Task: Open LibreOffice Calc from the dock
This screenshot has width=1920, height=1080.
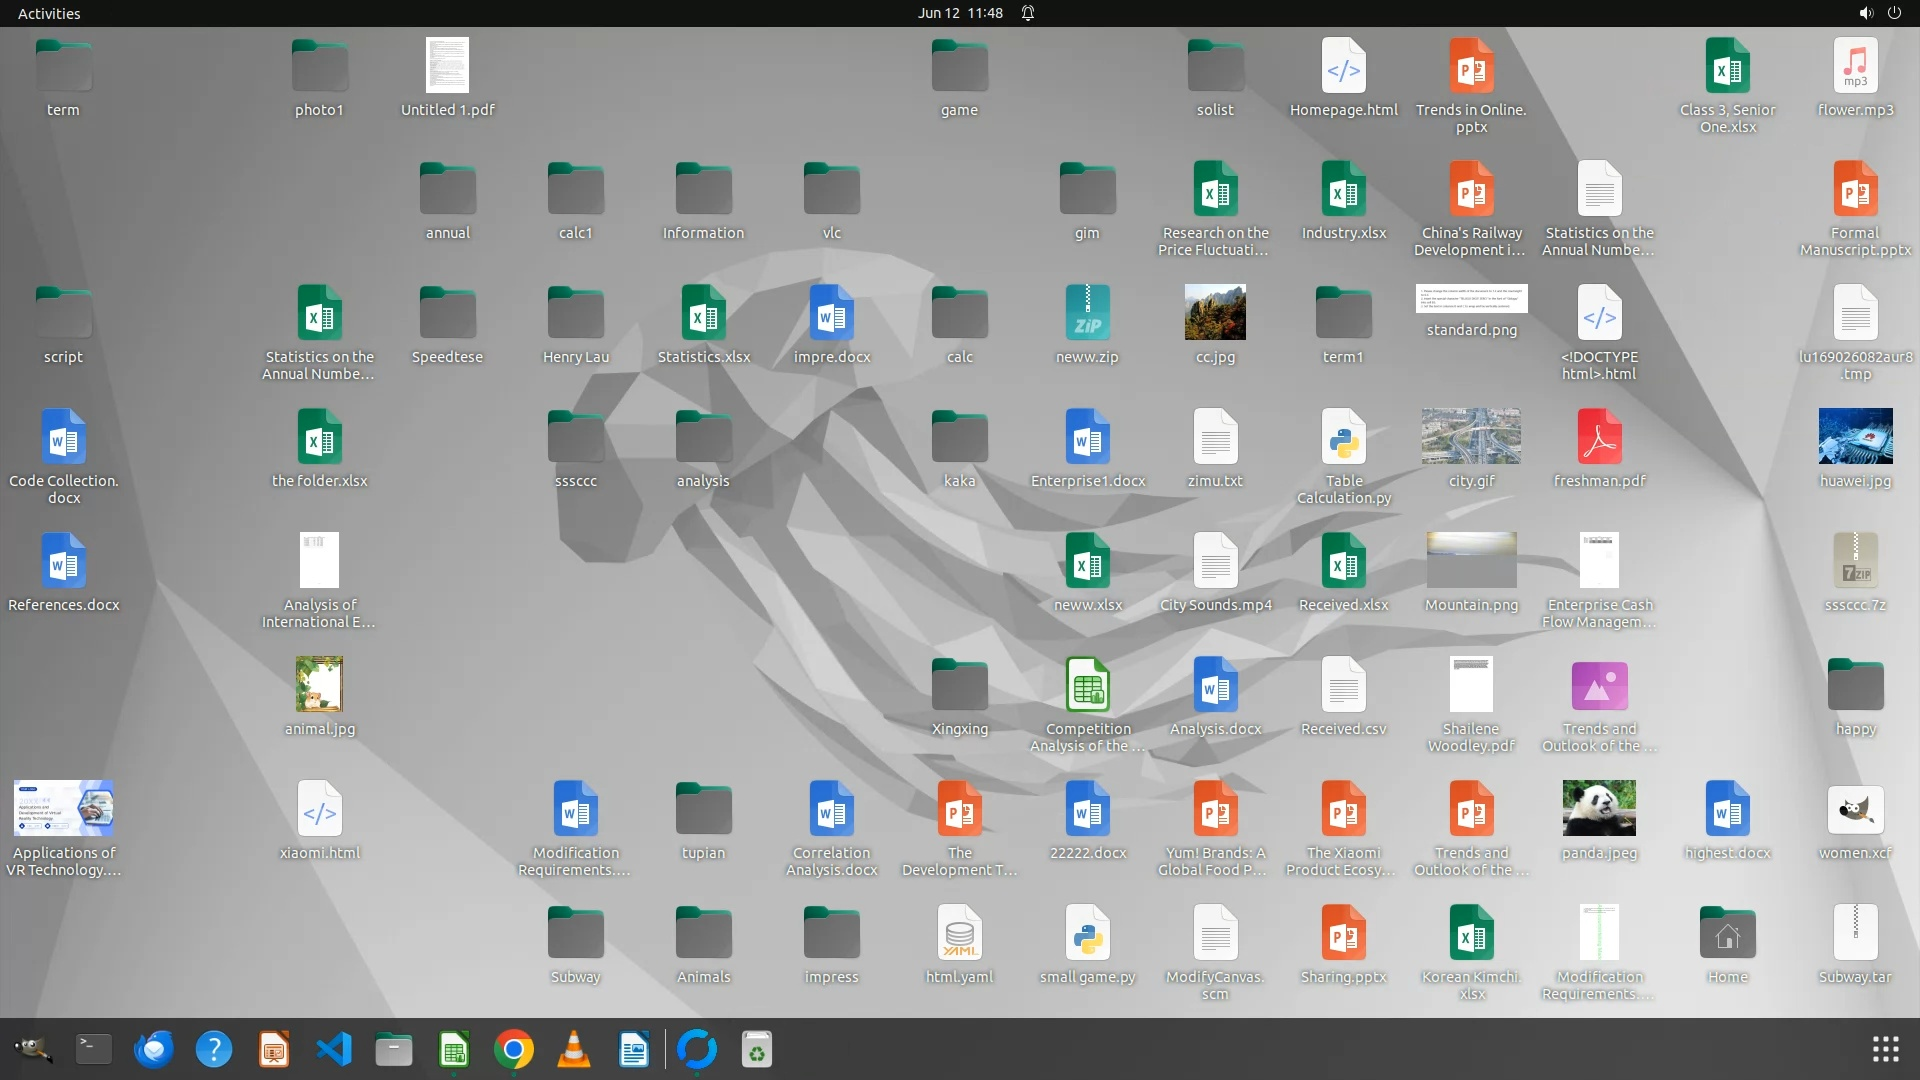Action: tap(453, 1049)
